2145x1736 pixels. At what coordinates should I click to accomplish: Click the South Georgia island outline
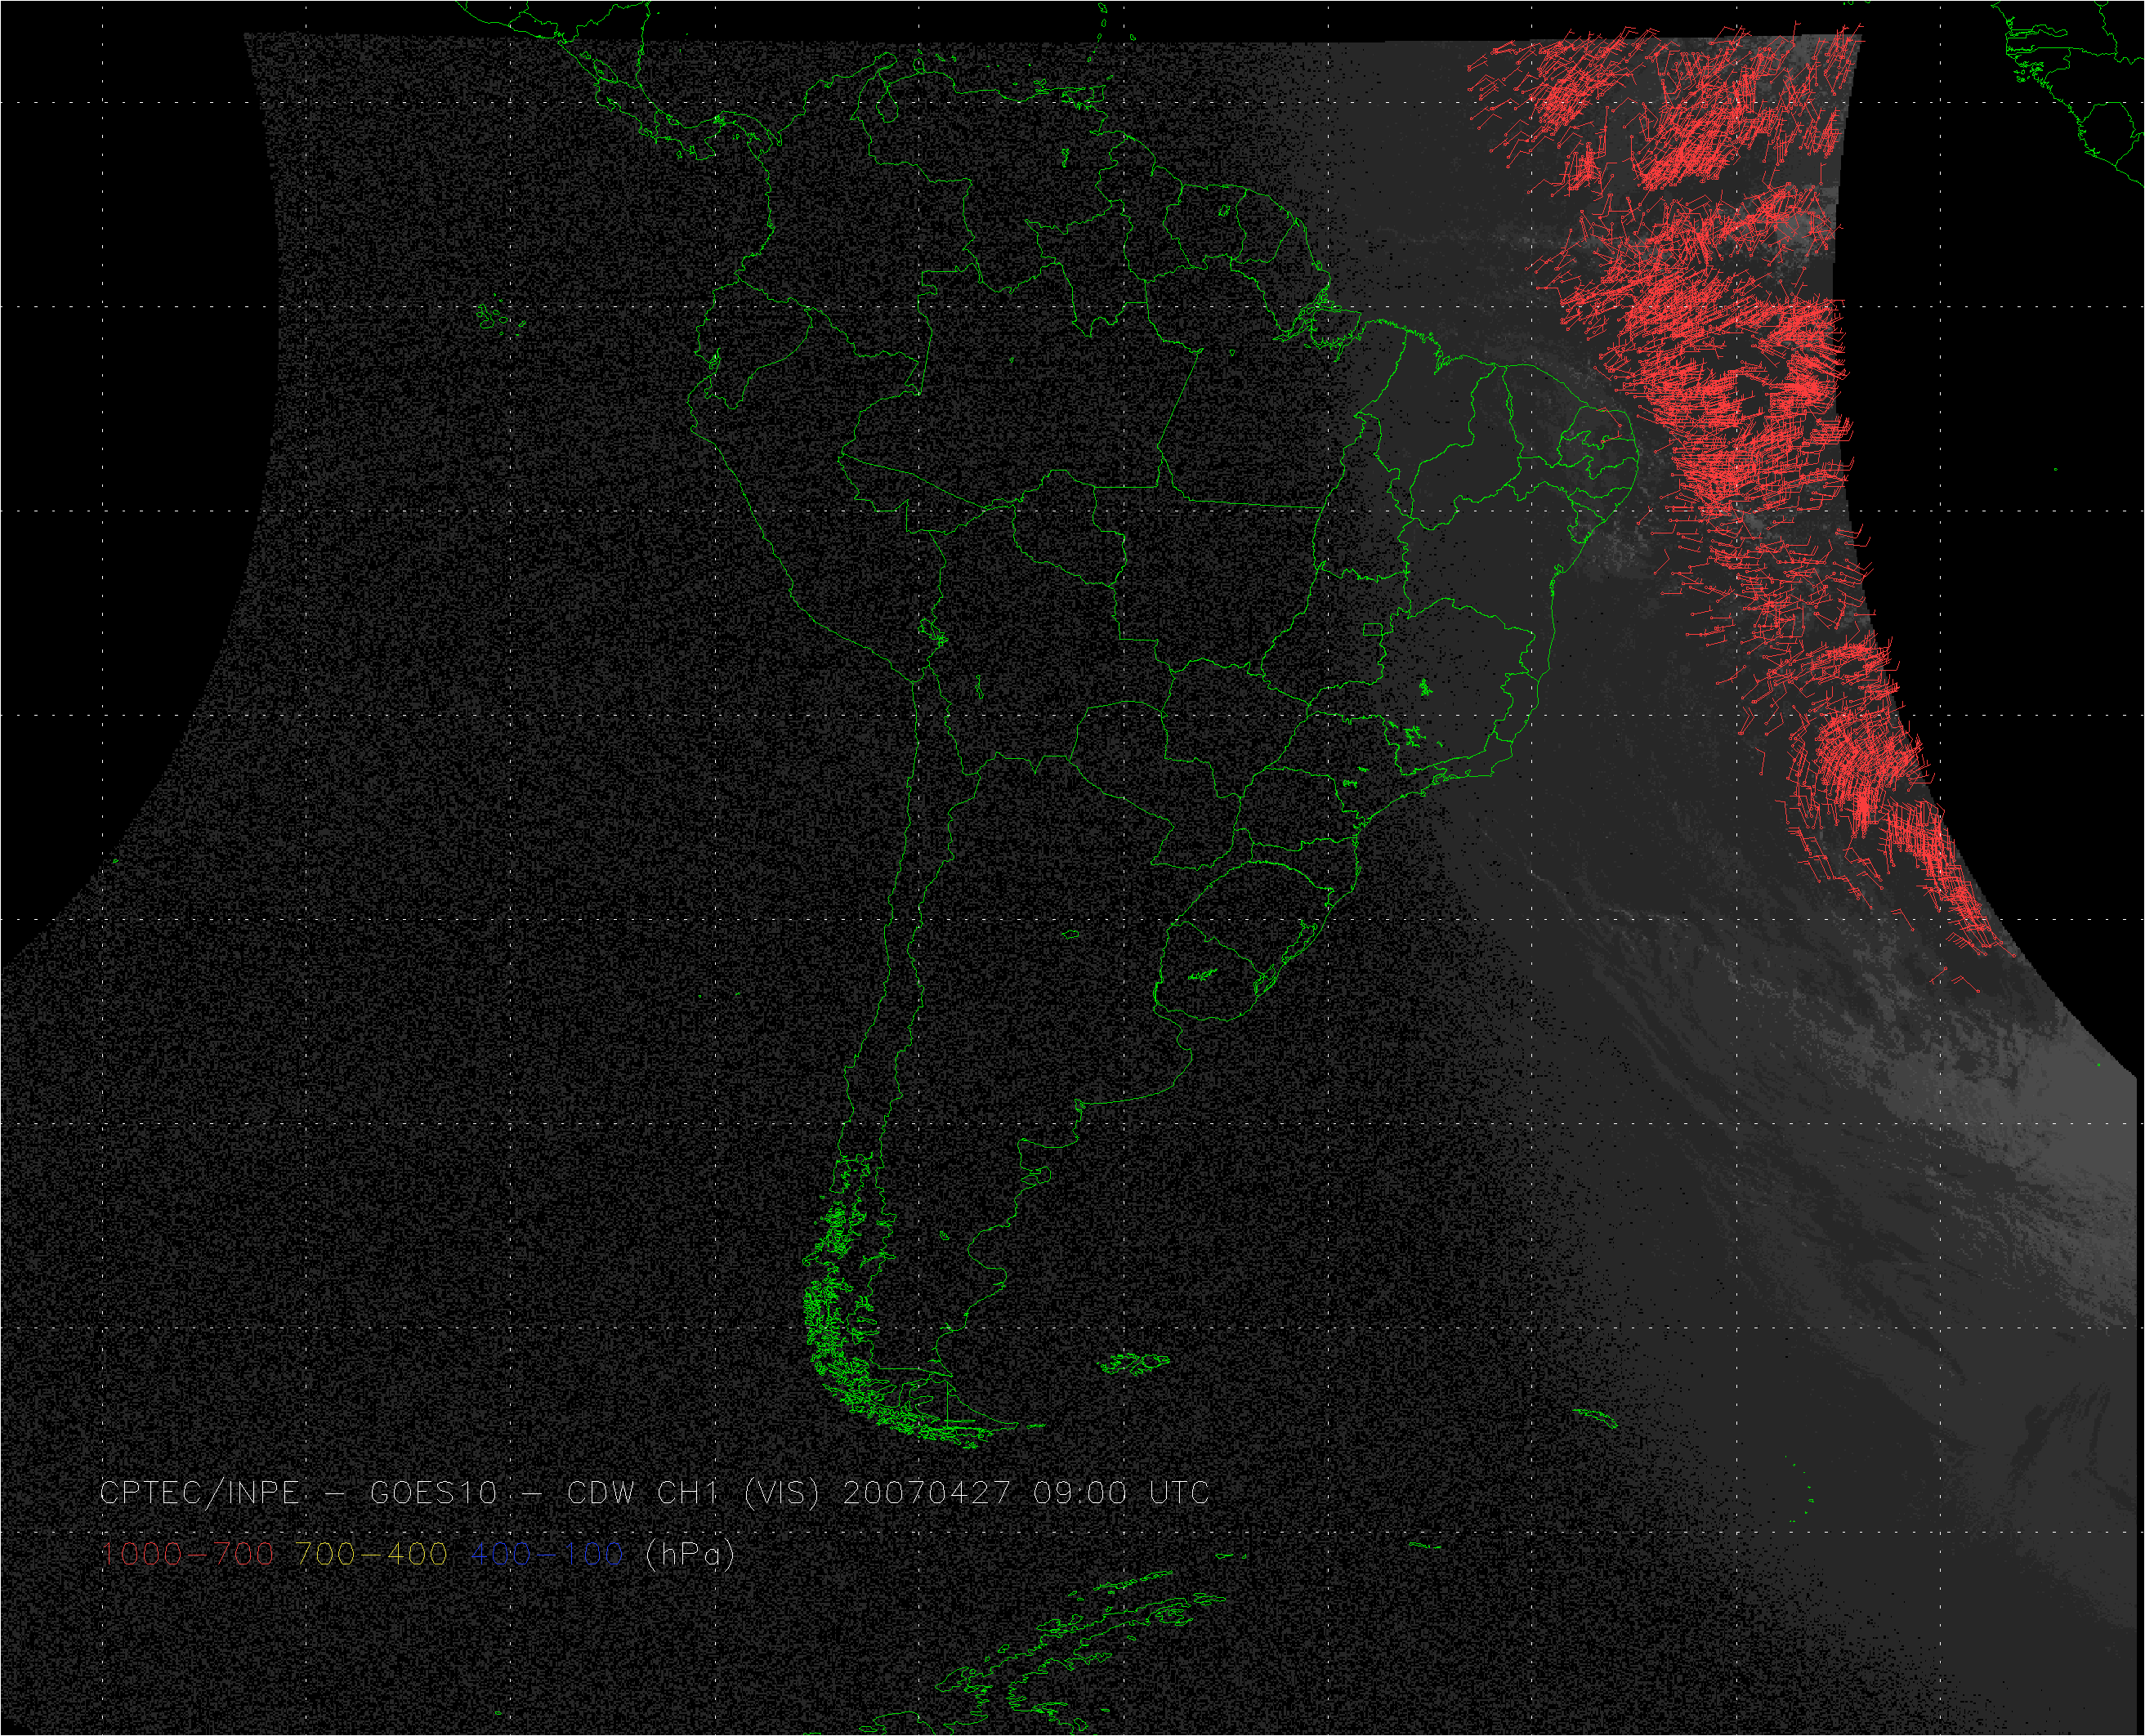1596,1418
